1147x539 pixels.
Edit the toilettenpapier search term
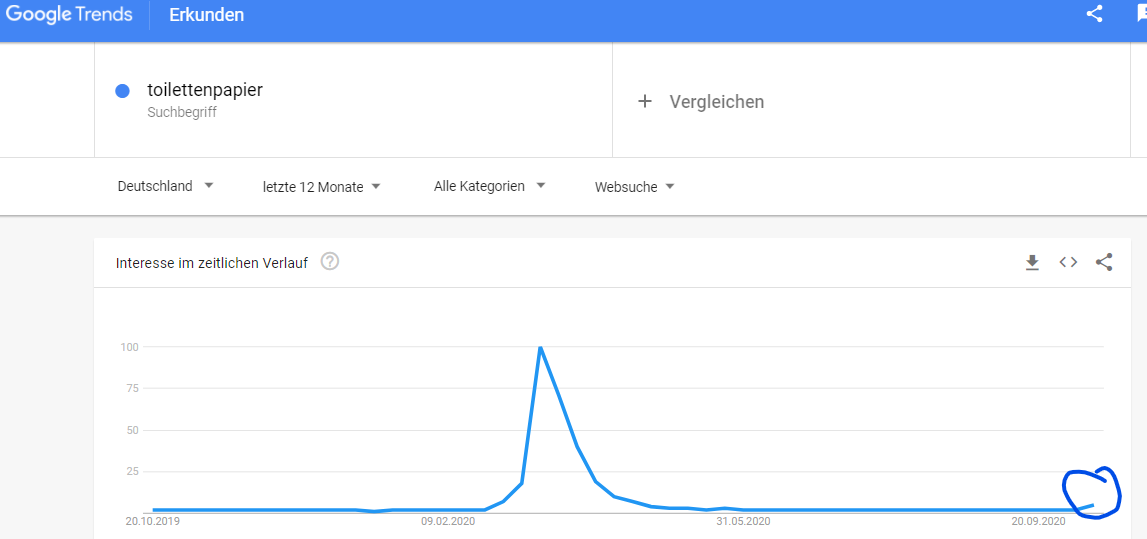click(205, 91)
